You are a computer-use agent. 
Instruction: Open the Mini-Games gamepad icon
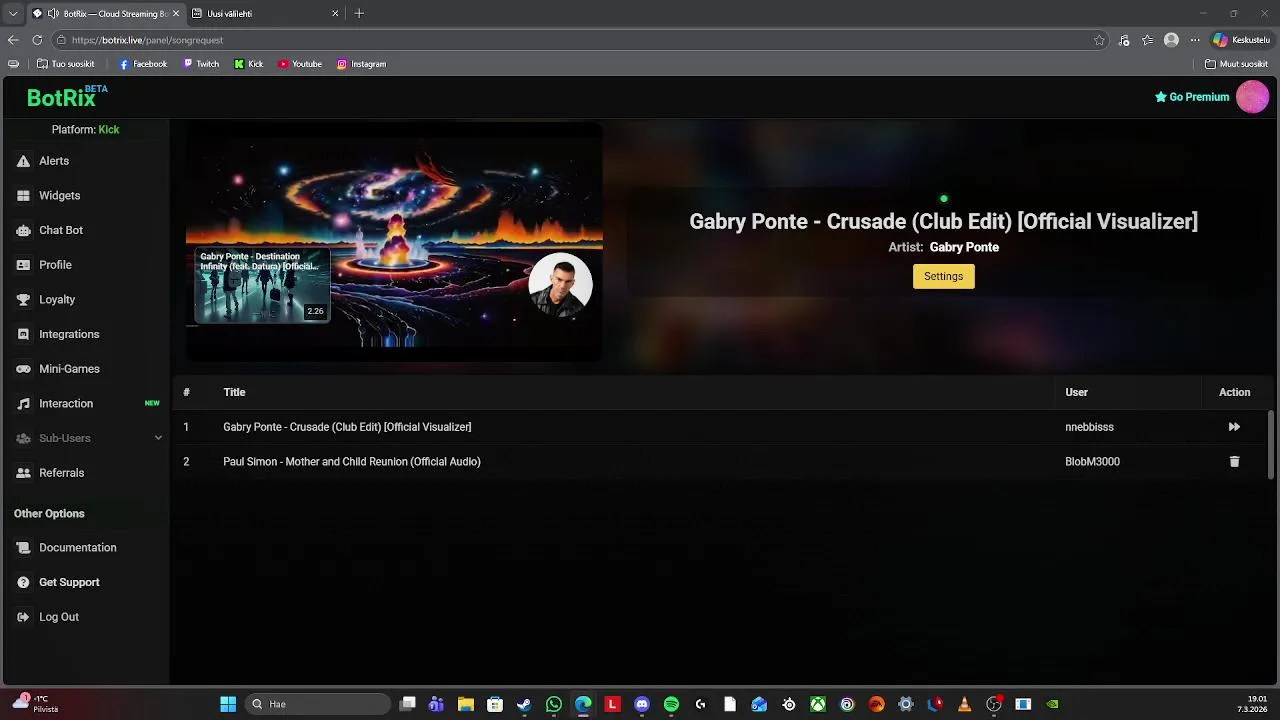(x=23, y=369)
